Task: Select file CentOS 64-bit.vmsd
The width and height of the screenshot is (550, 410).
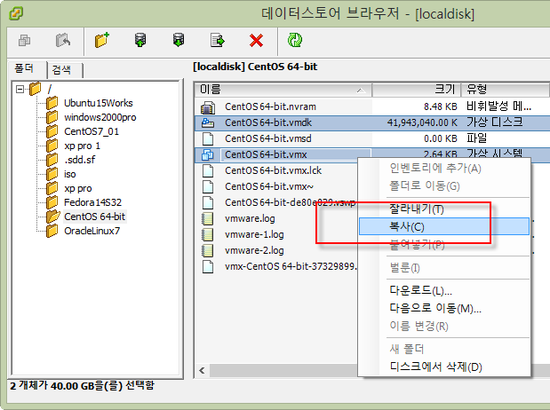Action: point(268,139)
